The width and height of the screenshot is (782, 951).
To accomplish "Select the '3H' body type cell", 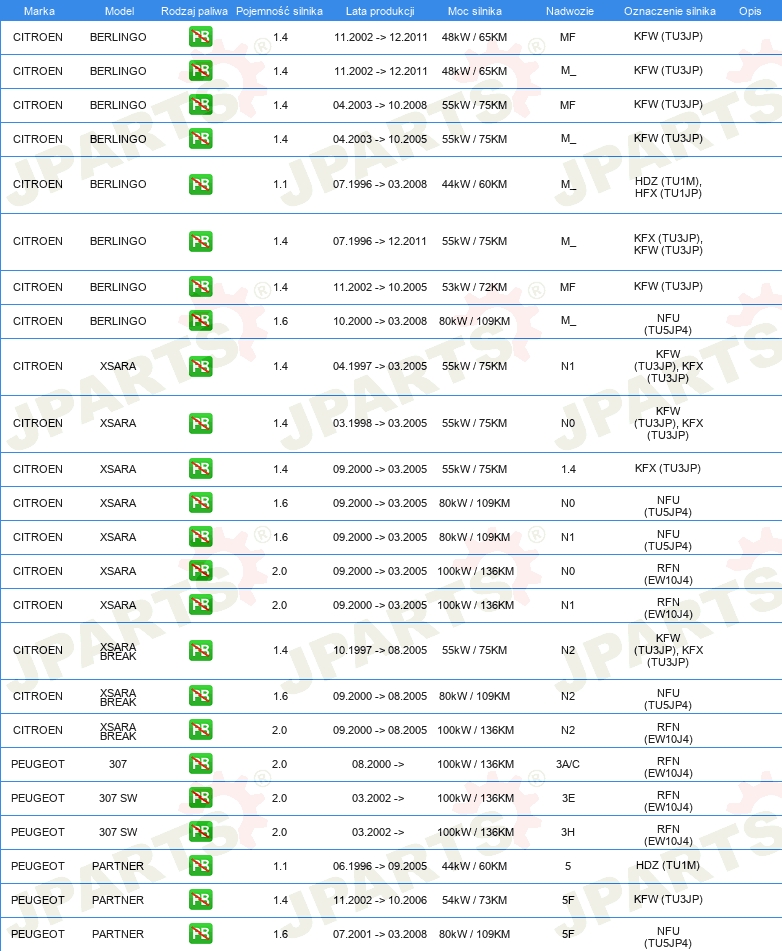I will [568, 832].
